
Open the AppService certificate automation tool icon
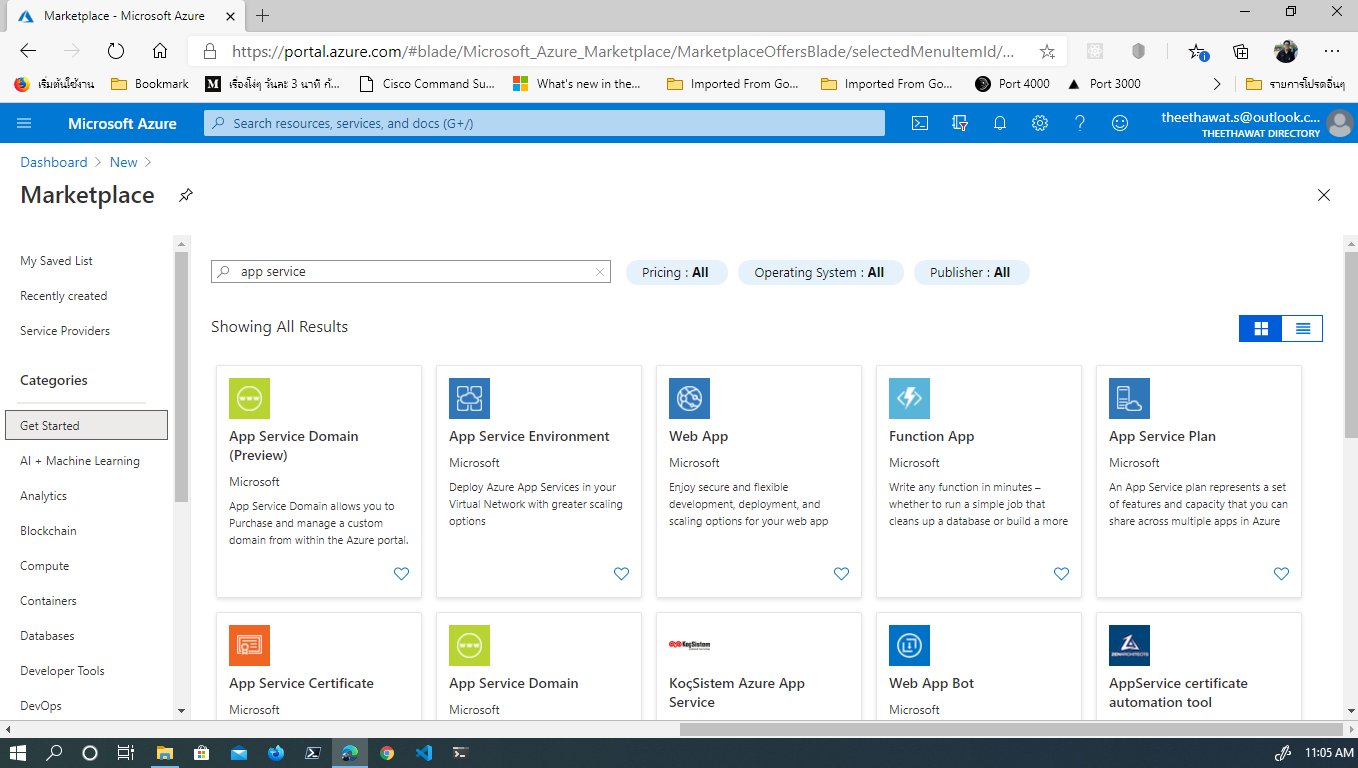click(x=1129, y=645)
